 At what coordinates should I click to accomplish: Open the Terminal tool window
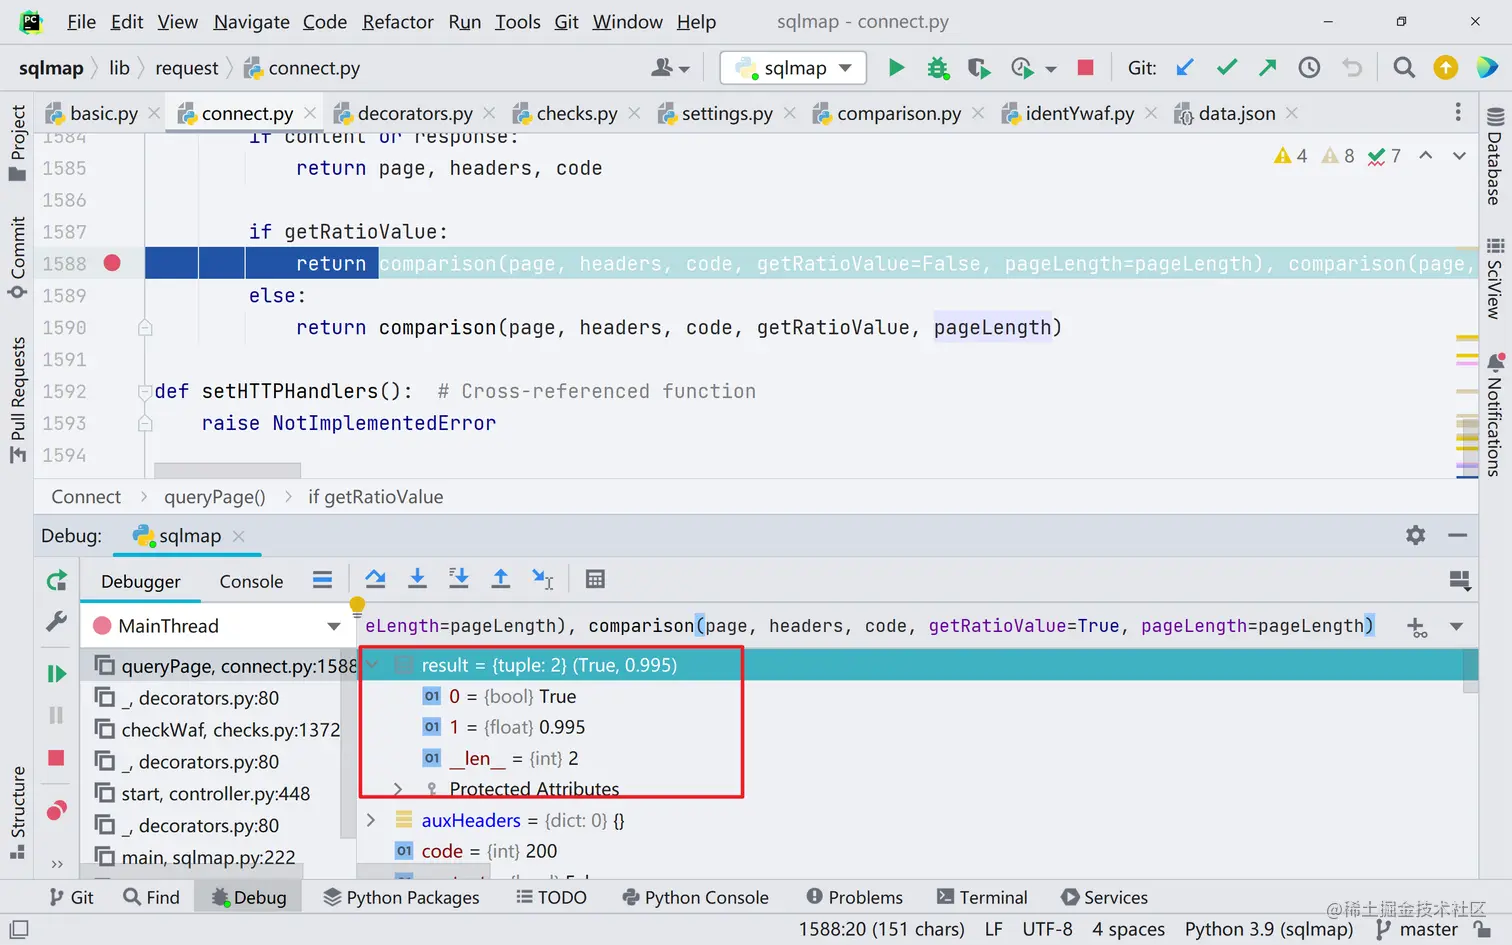click(982, 897)
